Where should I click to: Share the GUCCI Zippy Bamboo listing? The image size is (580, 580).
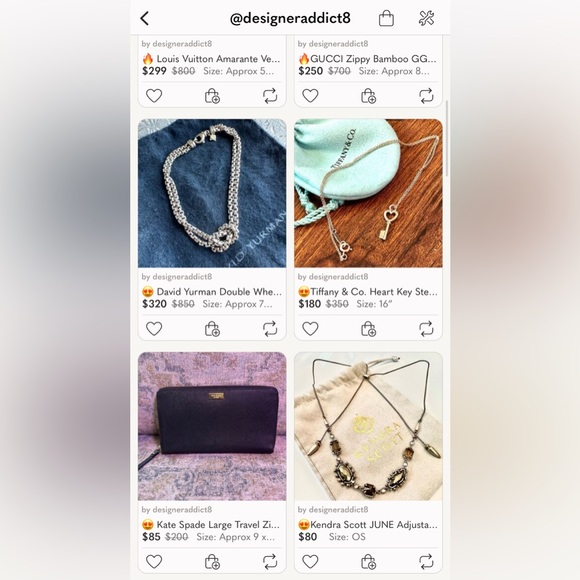coord(426,96)
